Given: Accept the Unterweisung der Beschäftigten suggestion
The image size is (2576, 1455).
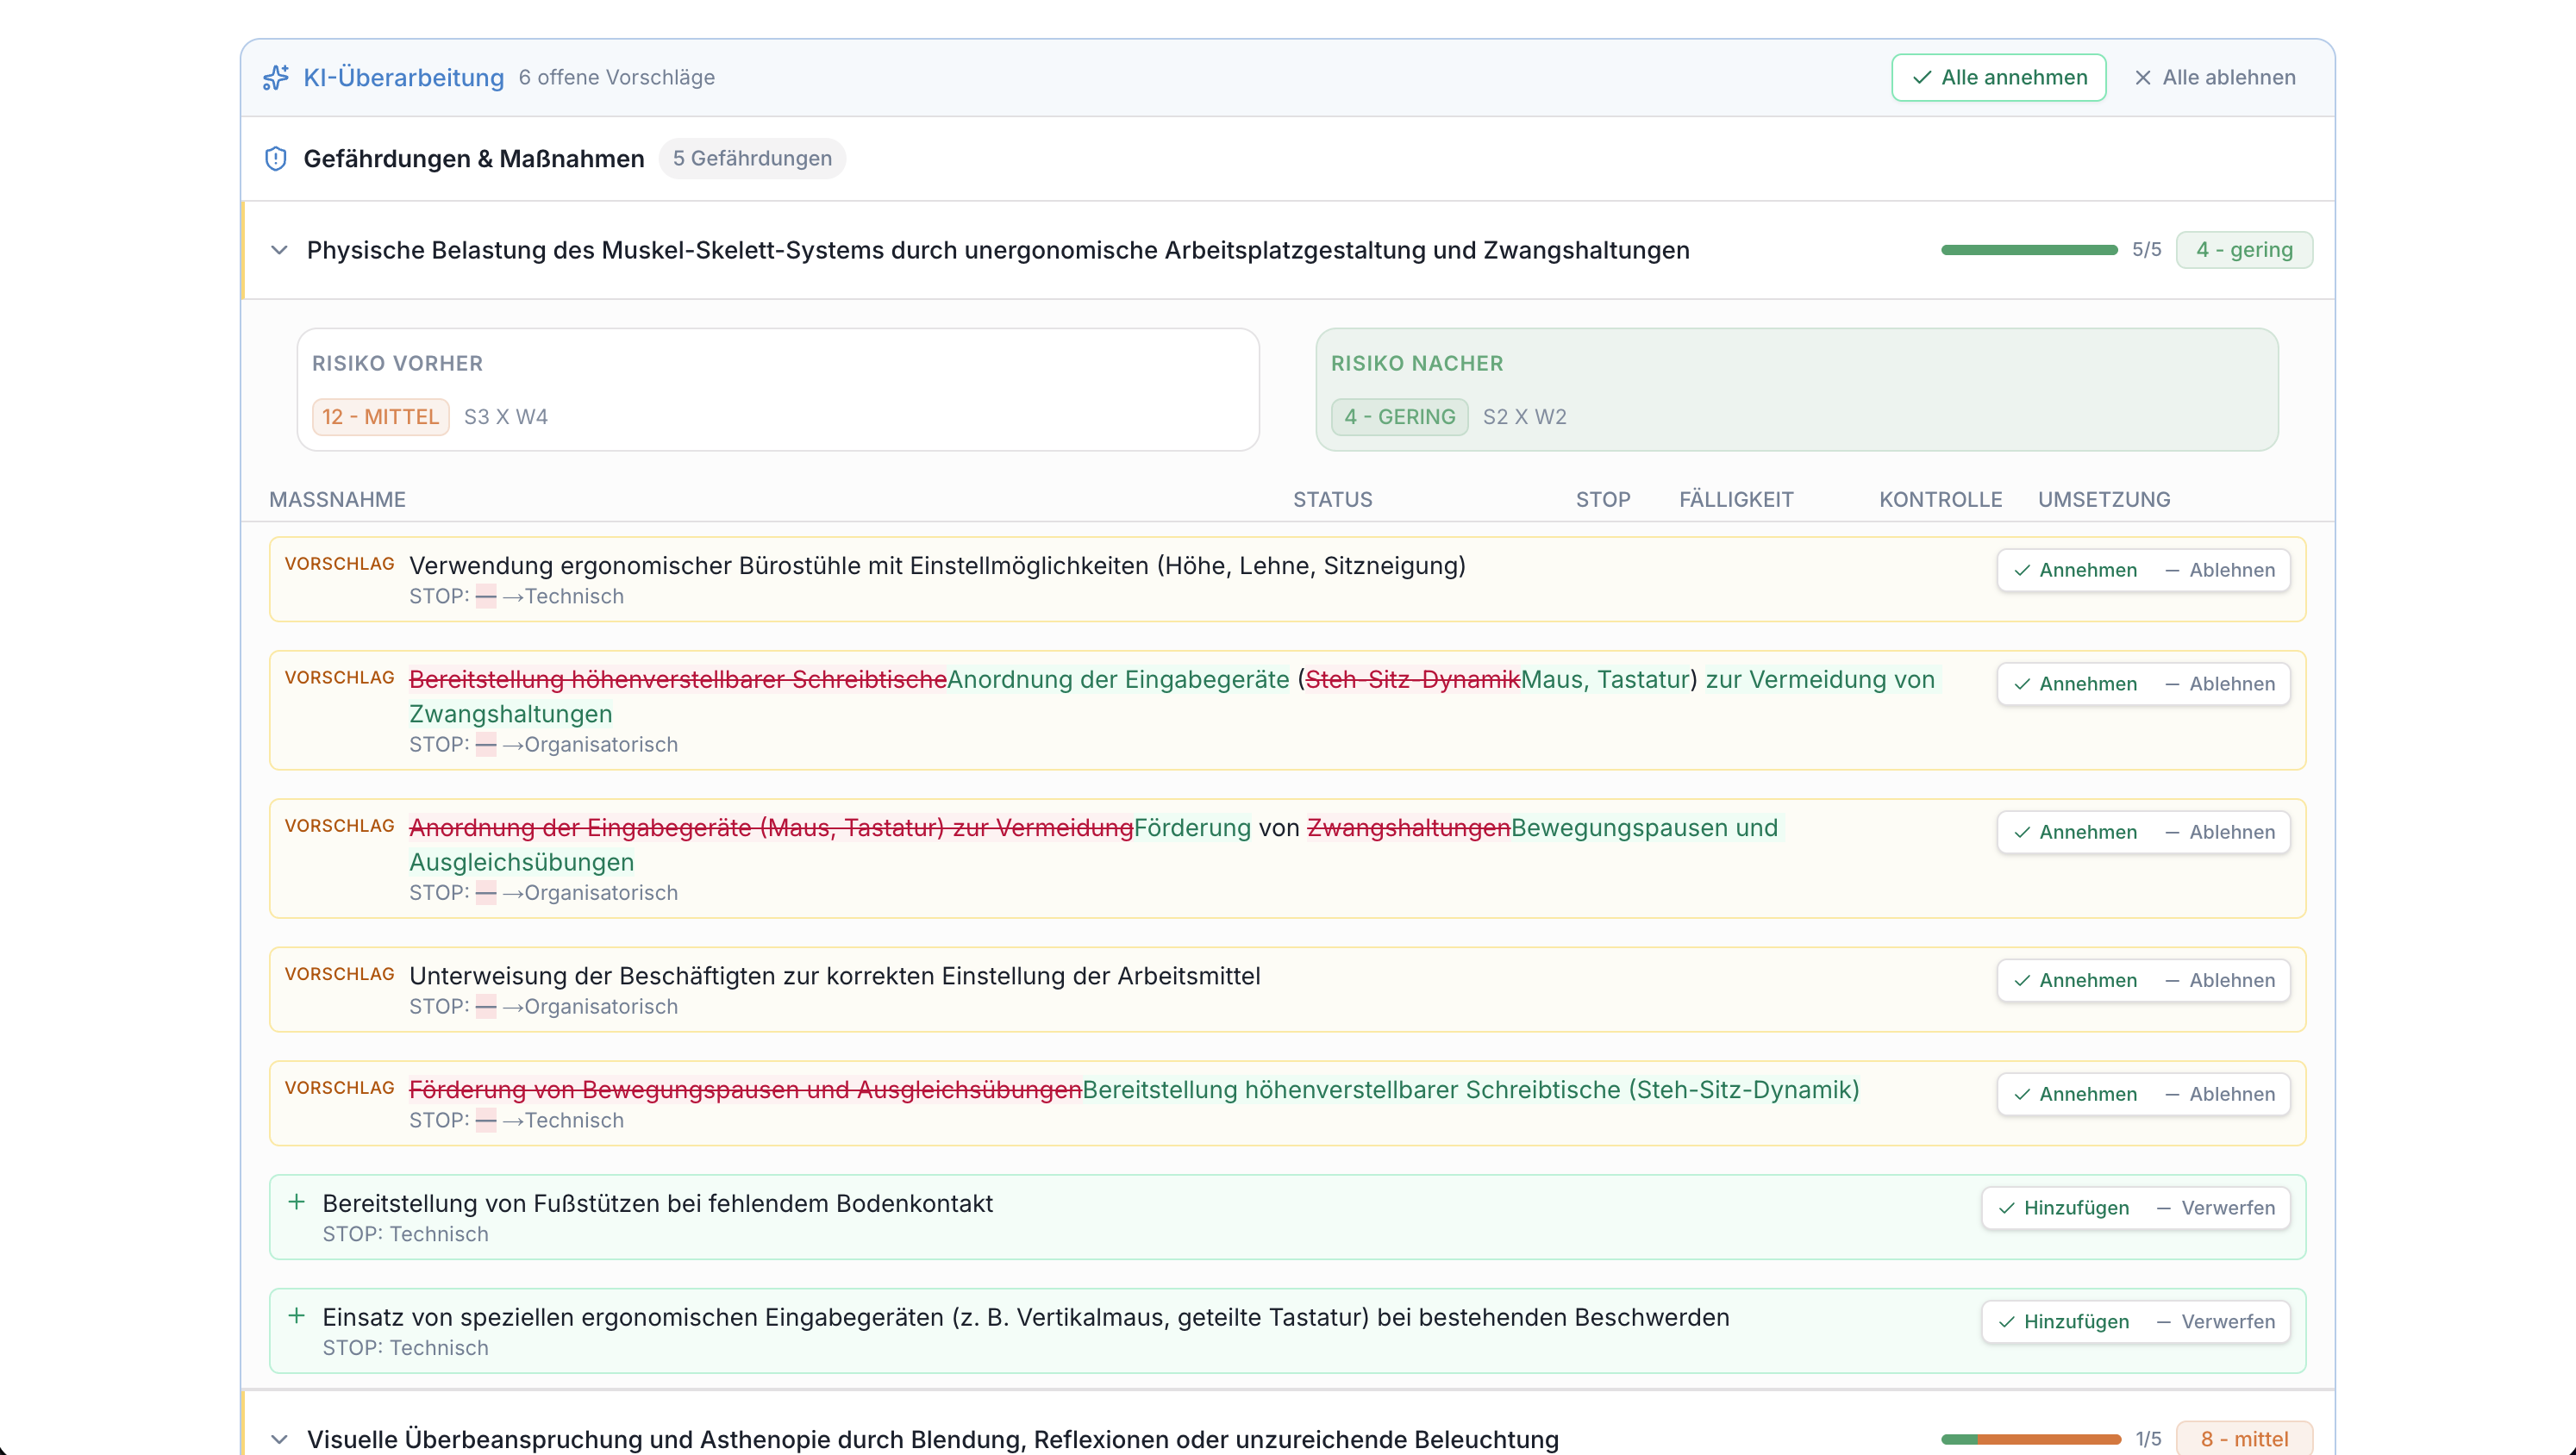Looking at the screenshot, I should pyautogui.click(x=2074, y=980).
